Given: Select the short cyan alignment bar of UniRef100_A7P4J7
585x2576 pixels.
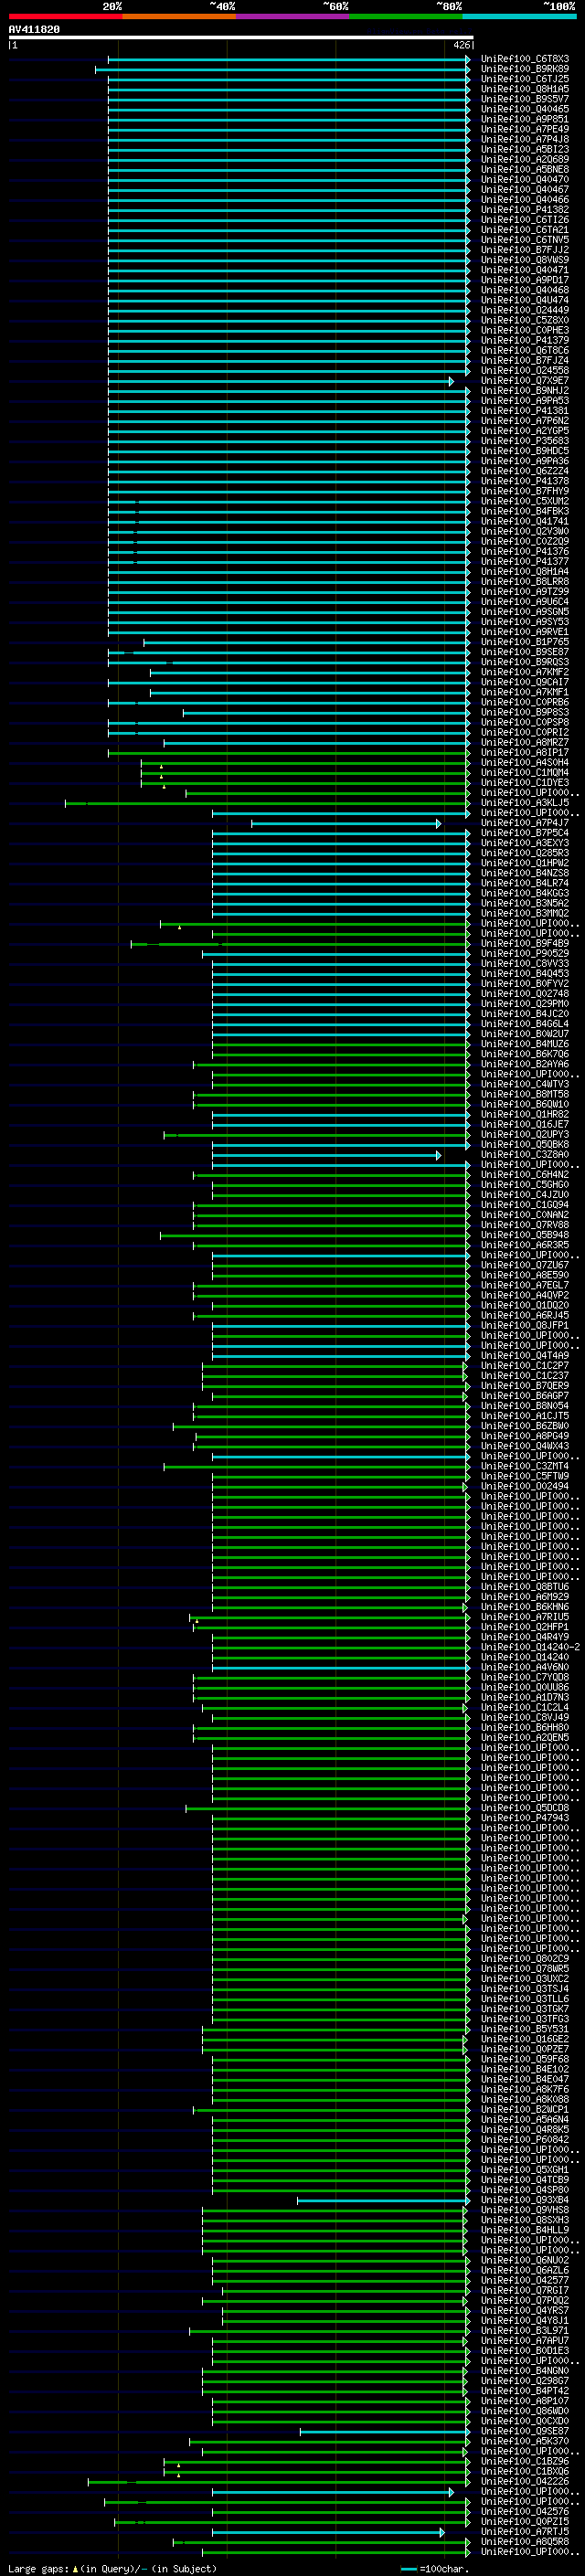Looking at the screenshot, I should 346,824.
